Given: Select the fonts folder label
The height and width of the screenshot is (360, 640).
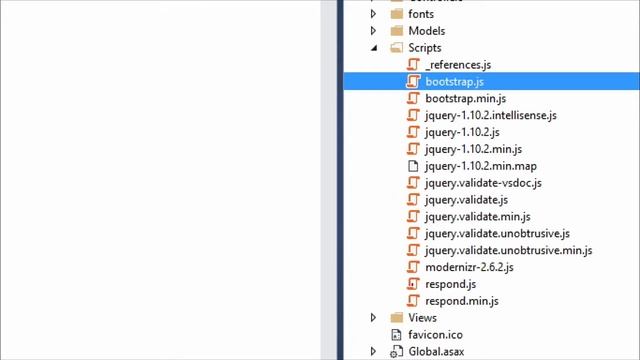Looking at the screenshot, I should 421,14.
